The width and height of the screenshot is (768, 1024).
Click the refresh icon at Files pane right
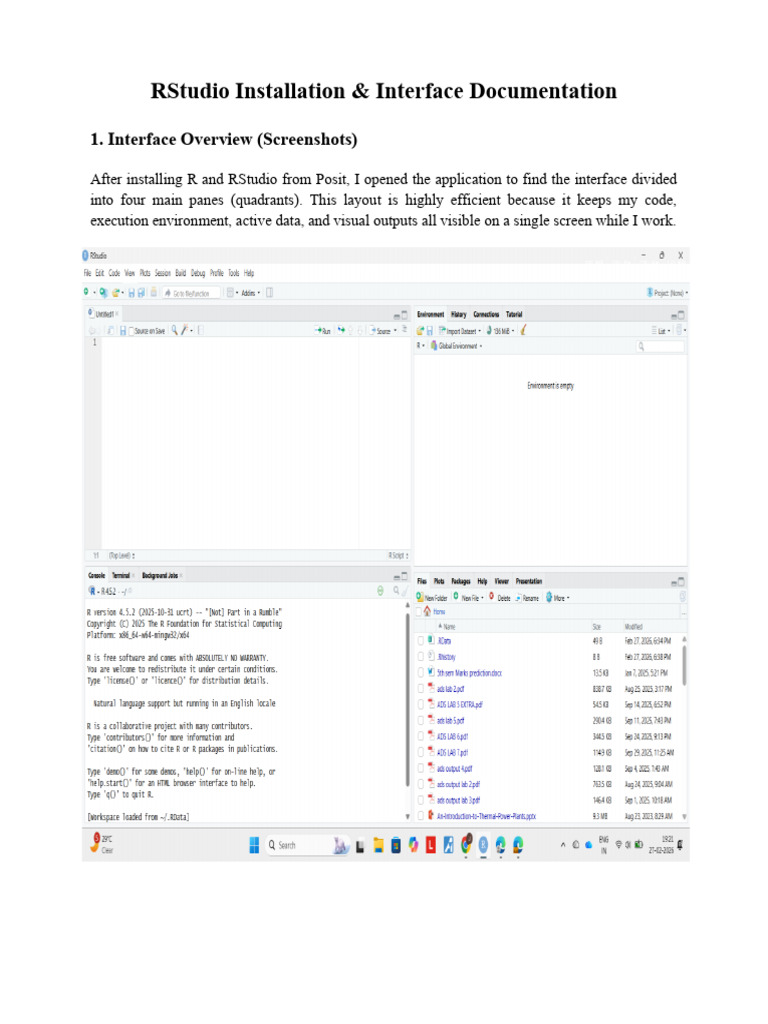pos(683,596)
